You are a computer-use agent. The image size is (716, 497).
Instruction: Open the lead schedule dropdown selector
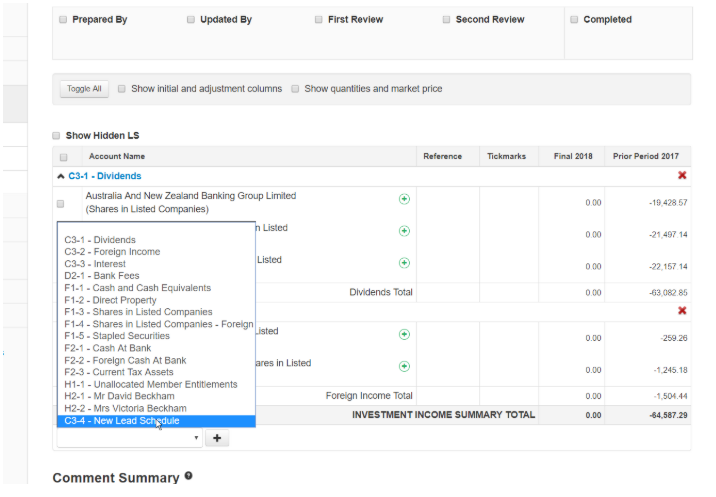pyautogui.click(x=130, y=438)
